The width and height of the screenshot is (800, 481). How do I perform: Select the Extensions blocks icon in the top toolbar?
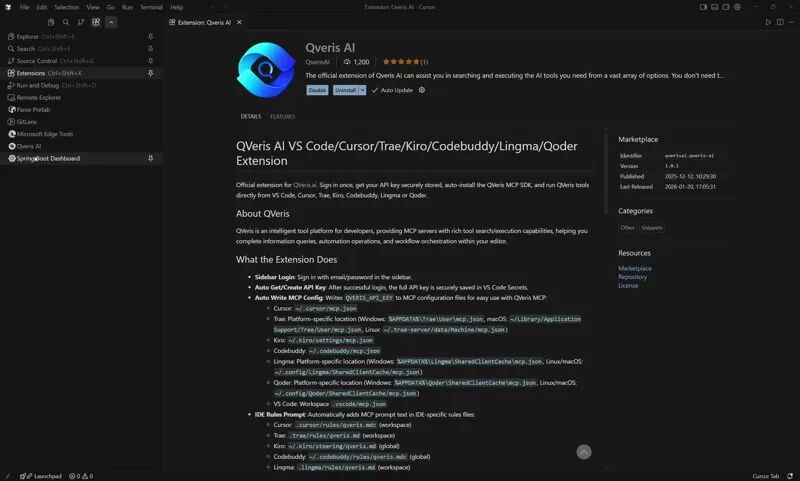click(96, 22)
